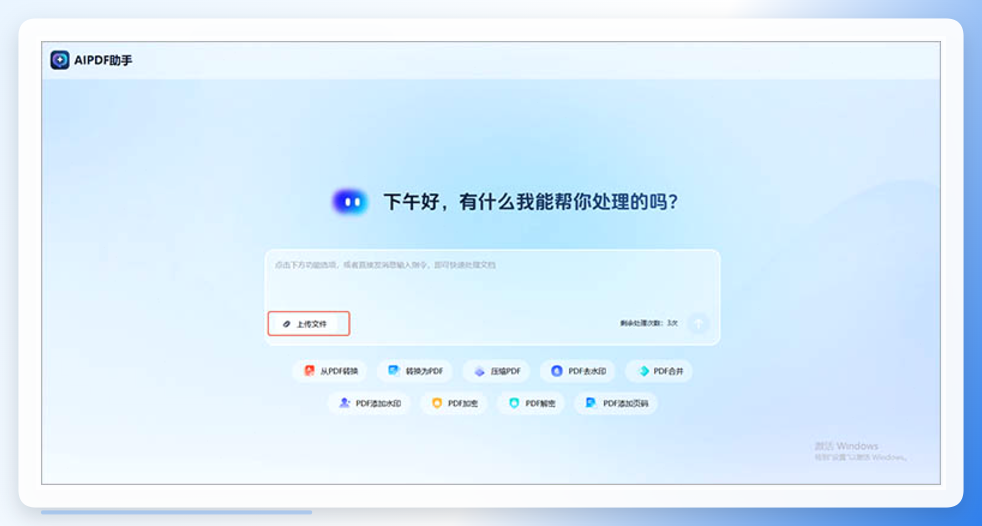The height and width of the screenshot is (526, 982).
Task: Click the 上传文件 upload button
Action: pos(309,324)
